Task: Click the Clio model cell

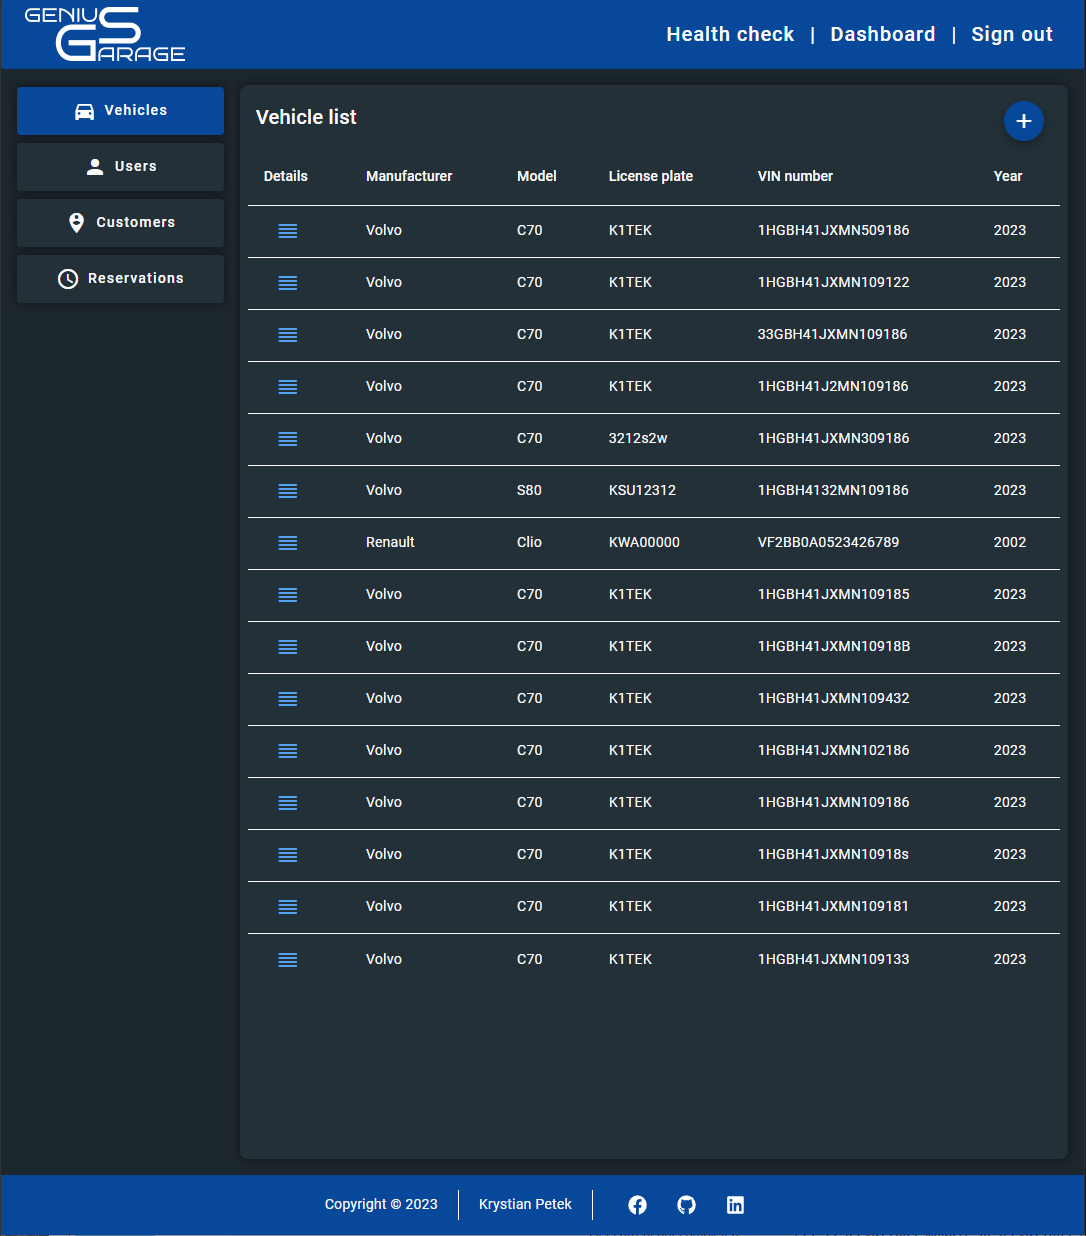Action: coord(529,542)
